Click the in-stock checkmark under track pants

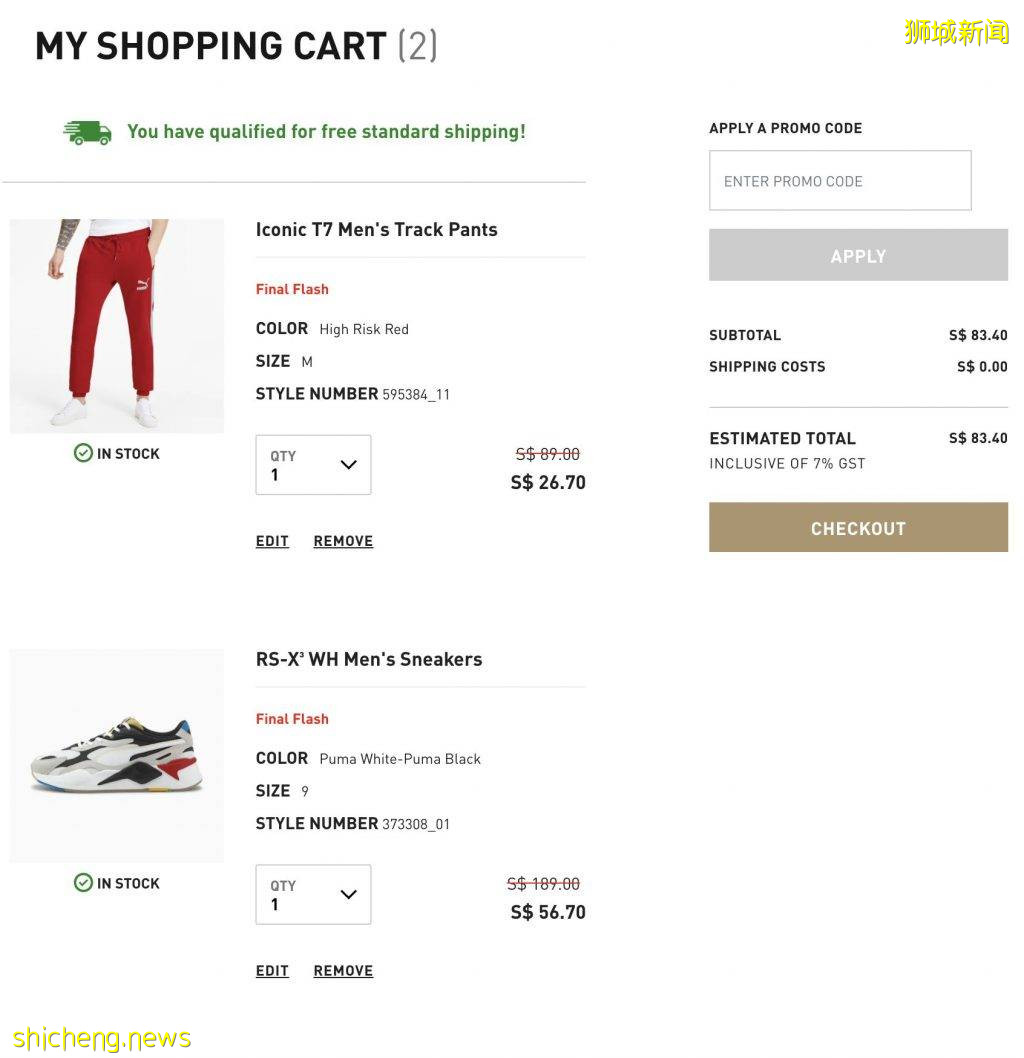83,453
